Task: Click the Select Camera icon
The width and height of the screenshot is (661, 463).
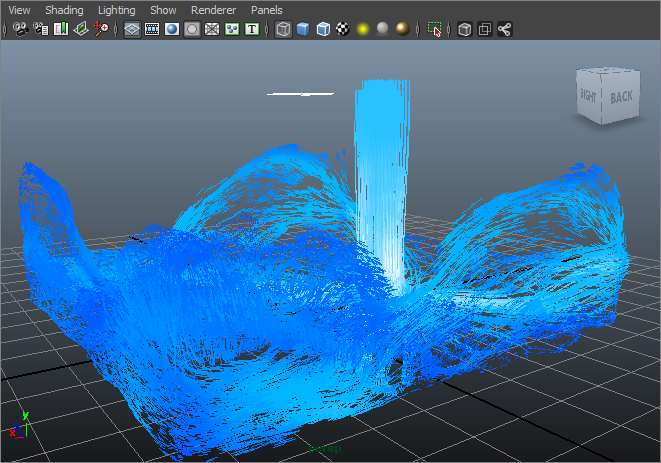Action: (20, 29)
